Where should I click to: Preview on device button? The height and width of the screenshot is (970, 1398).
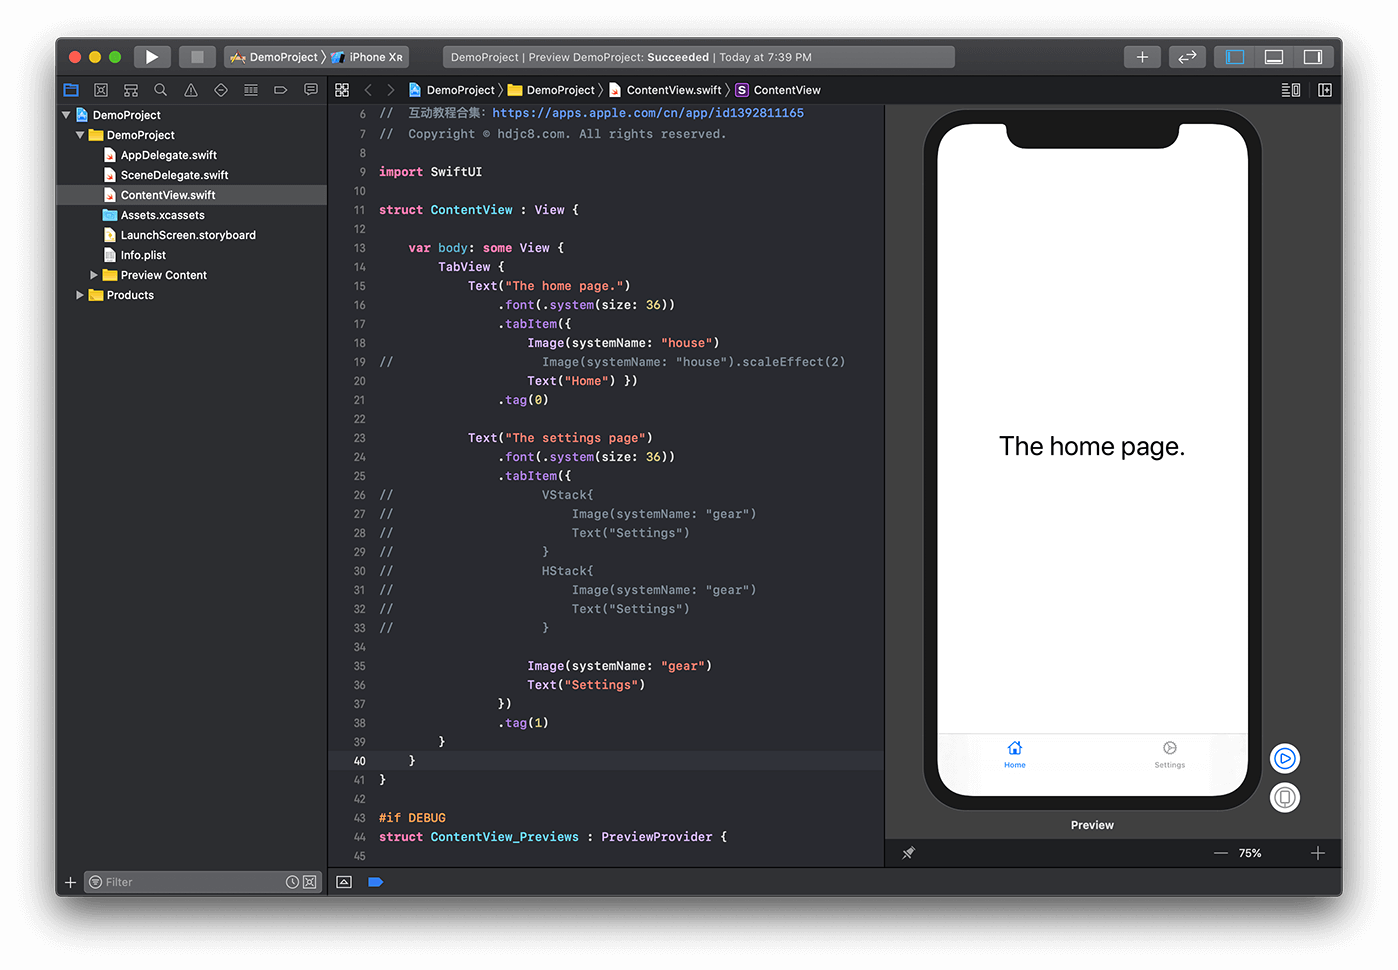tap(1285, 798)
